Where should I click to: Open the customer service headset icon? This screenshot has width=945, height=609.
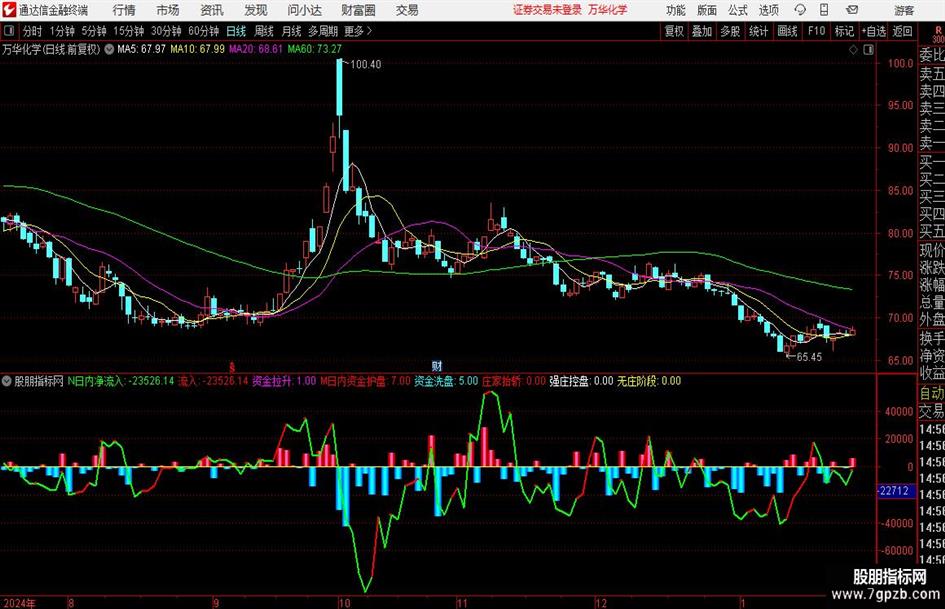point(800,10)
